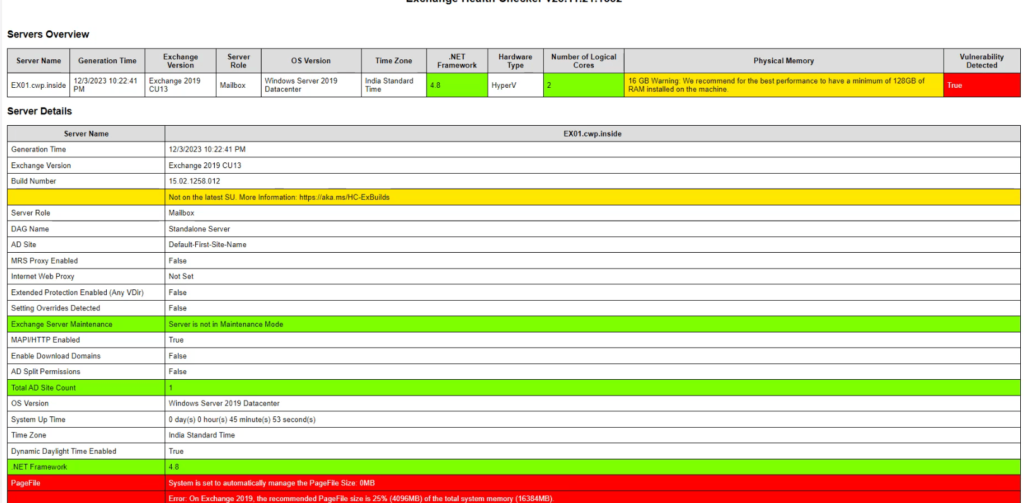Click the red Vulnerability Detected "True" cell
Image resolution: width=1024 pixels, height=503 pixels.
click(981, 85)
